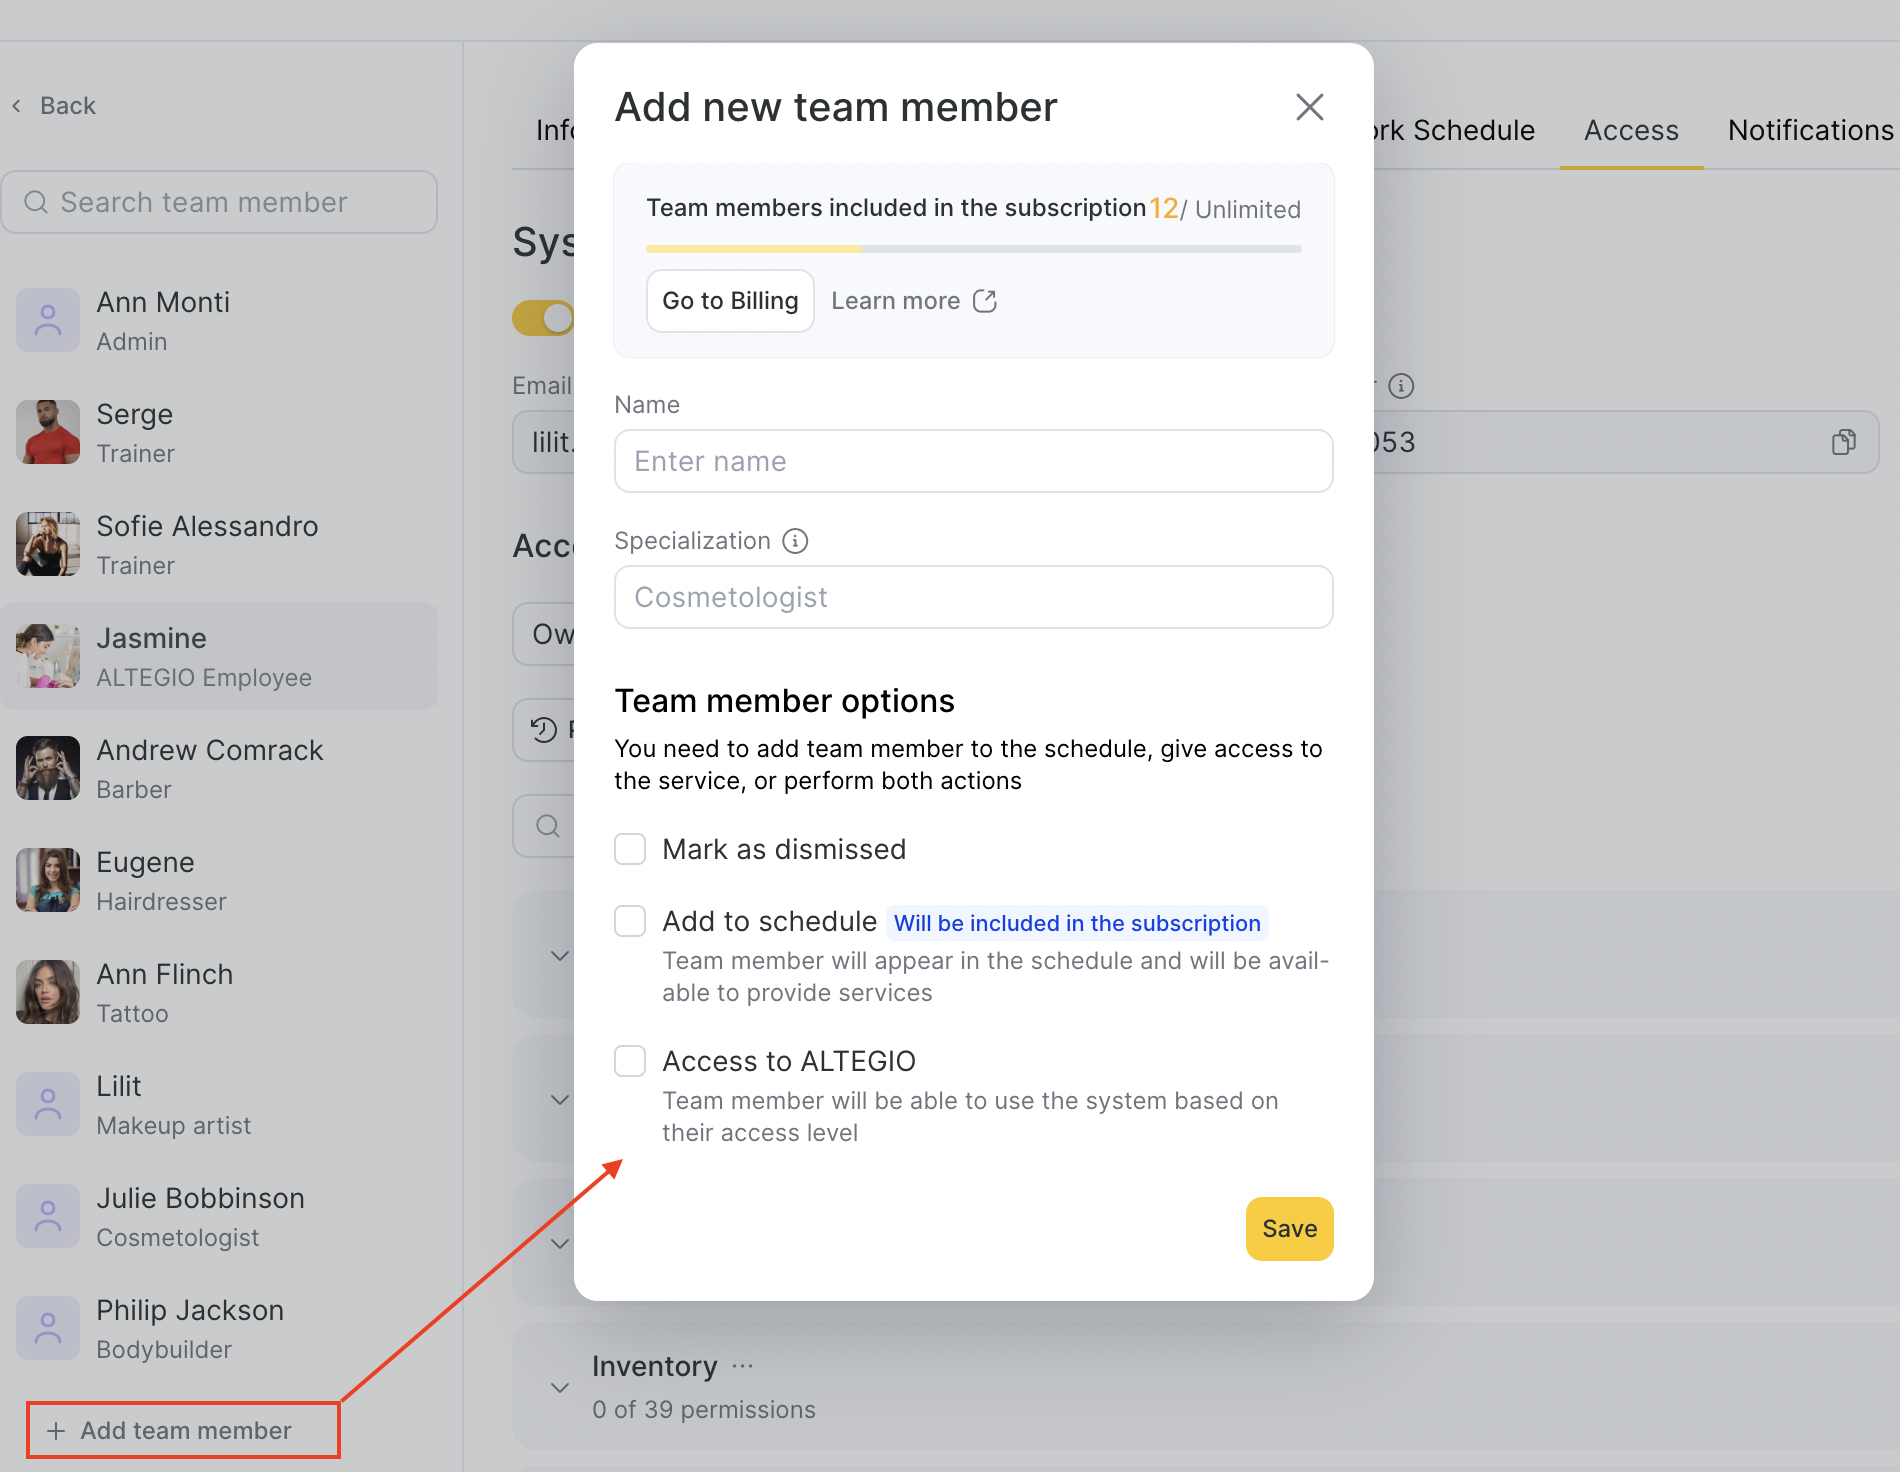
Task: Click the search magnifier icon in sidebar
Action: tap(36, 202)
